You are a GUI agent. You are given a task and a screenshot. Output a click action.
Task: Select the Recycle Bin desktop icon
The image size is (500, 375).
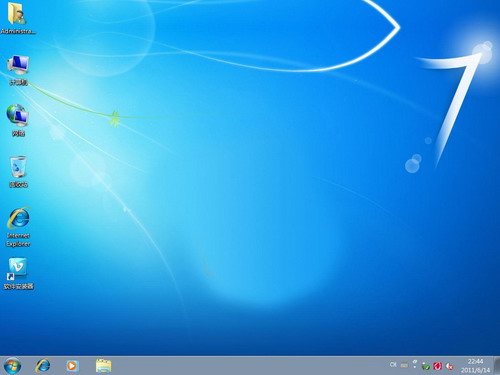coord(18,172)
